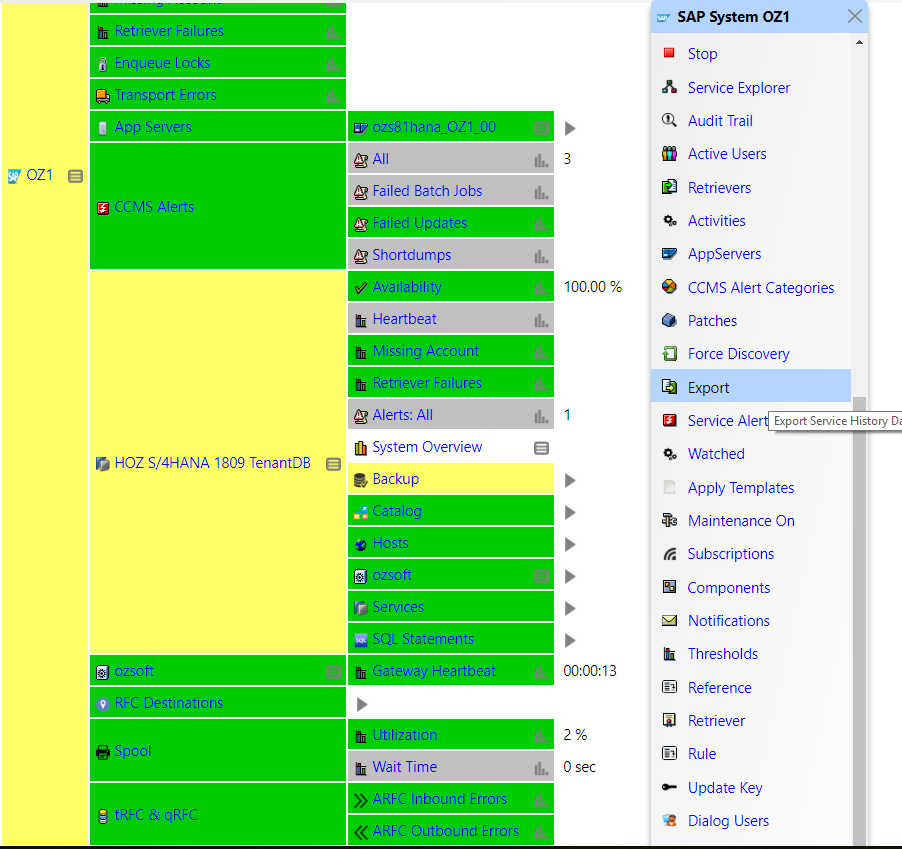Click the SAP System menu scrollbar thumb
The width and height of the screenshot is (902, 849).
pyautogui.click(x=859, y=620)
